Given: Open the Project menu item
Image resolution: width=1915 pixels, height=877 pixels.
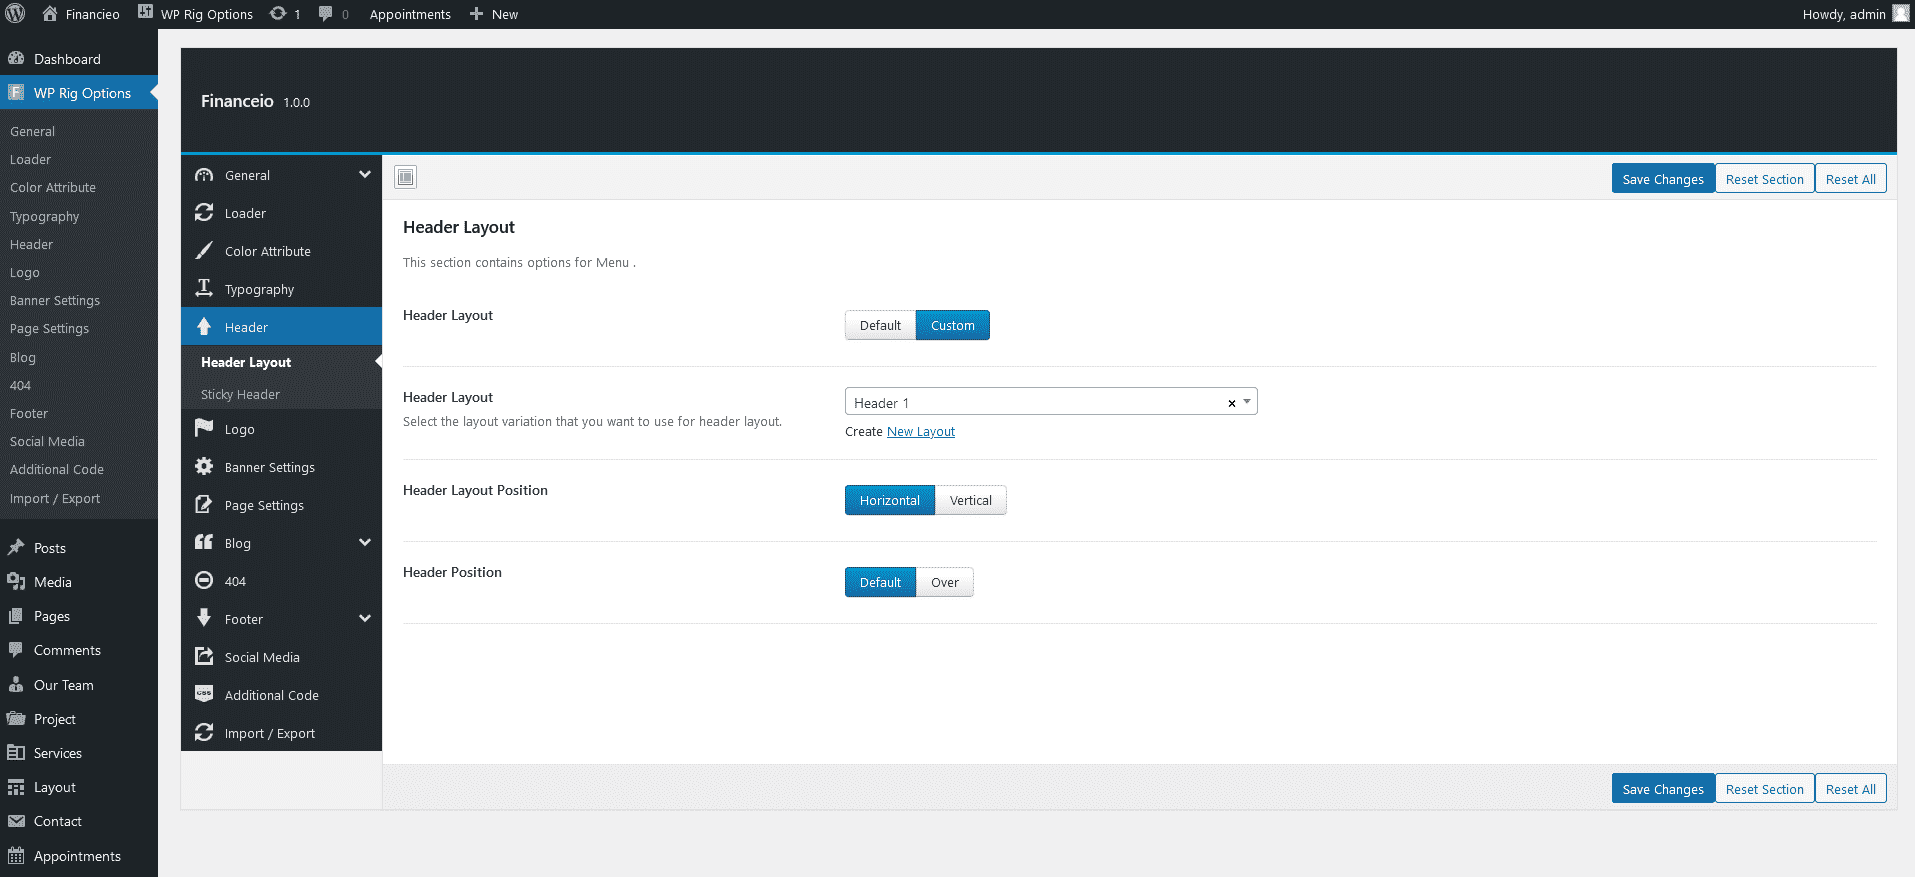Looking at the screenshot, I should [x=55, y=719].
